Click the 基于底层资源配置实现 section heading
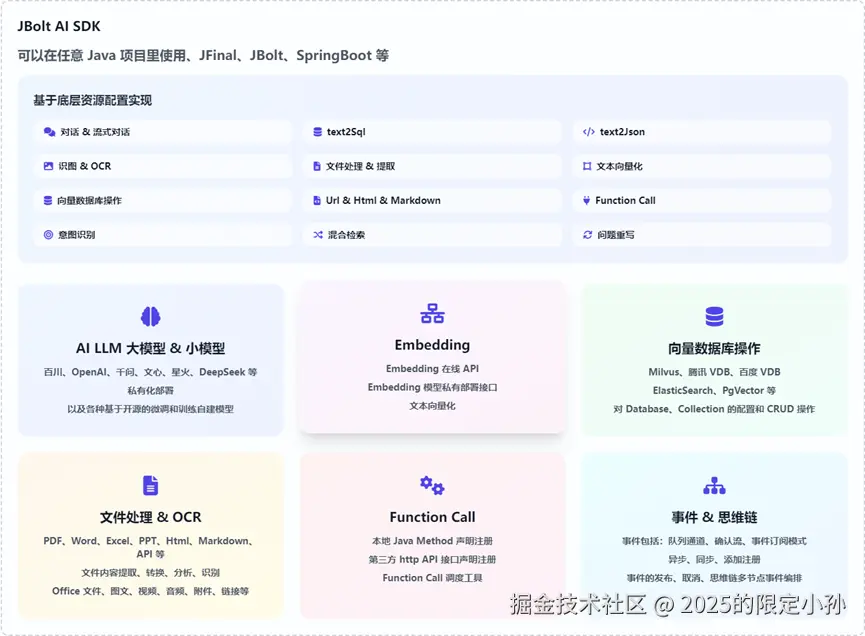 (x=93, y=100)
